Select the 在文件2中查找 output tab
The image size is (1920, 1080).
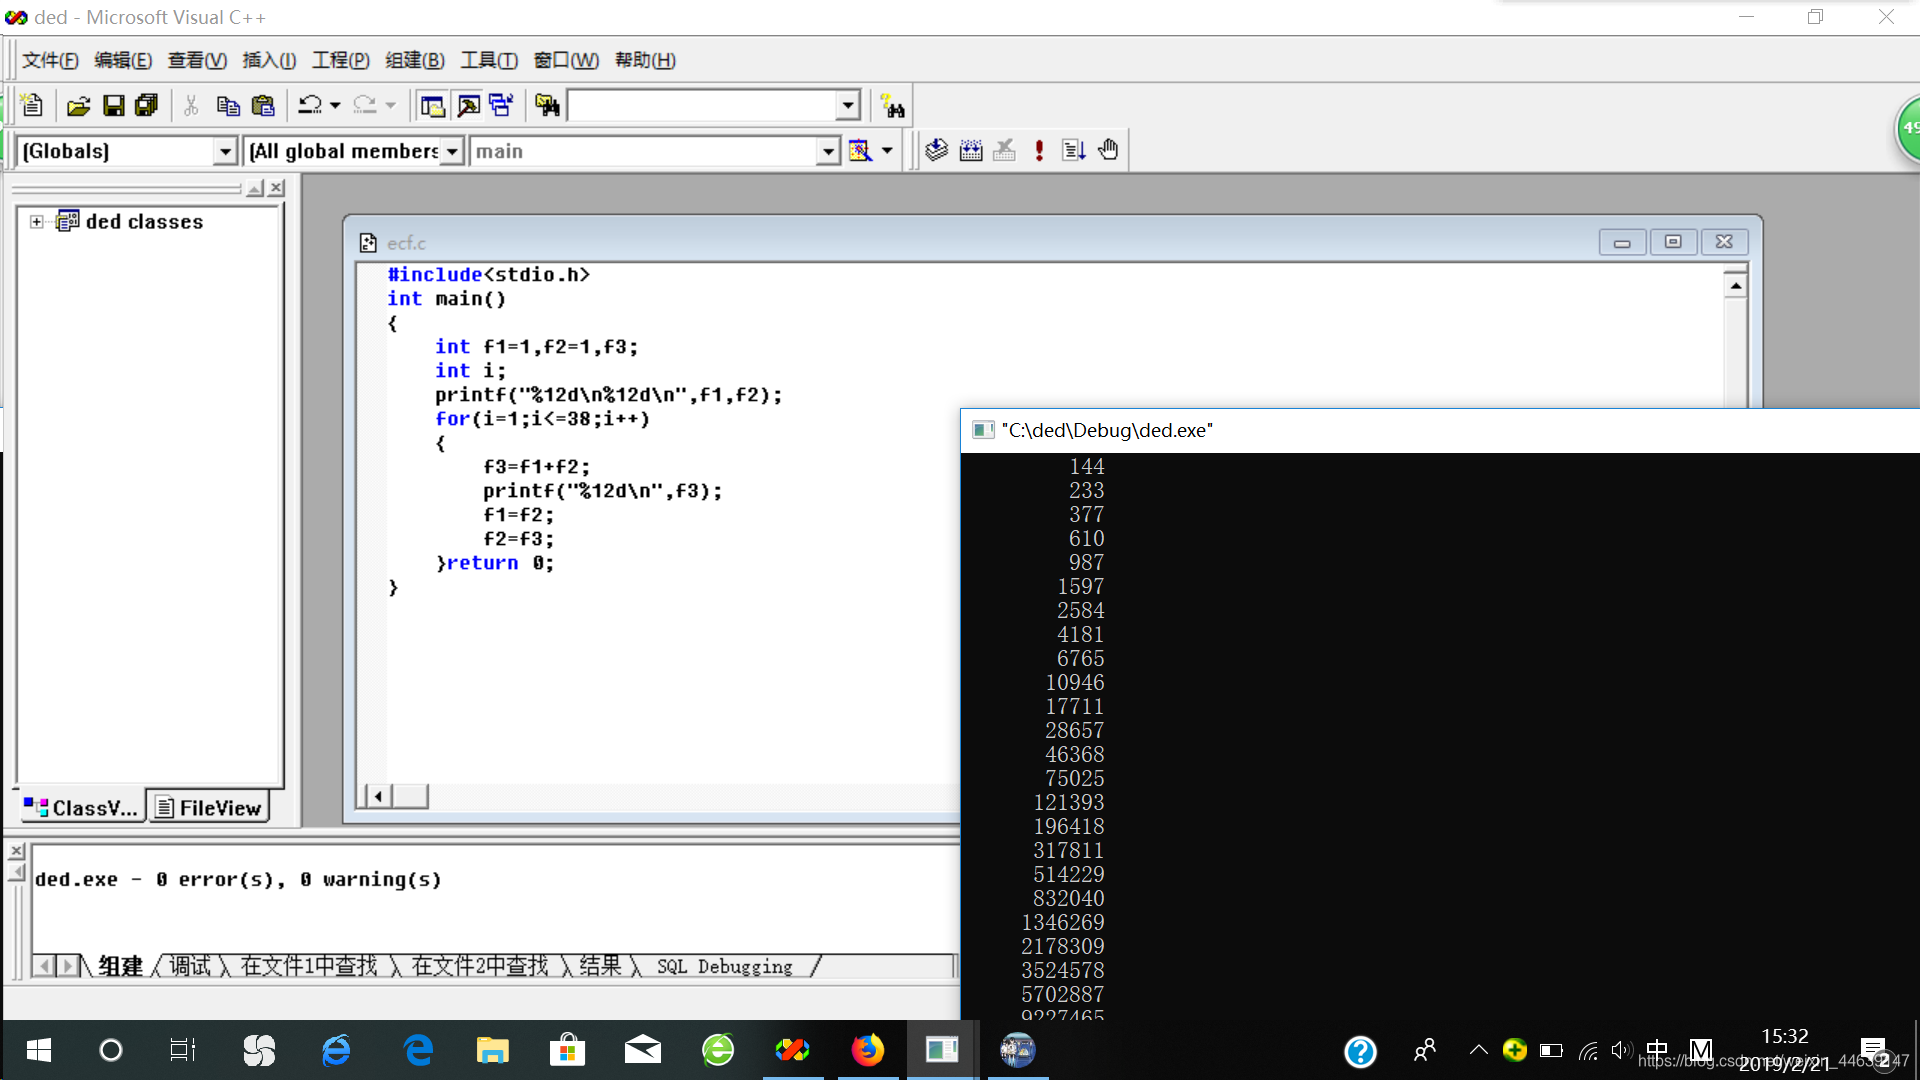coord(480,966)
